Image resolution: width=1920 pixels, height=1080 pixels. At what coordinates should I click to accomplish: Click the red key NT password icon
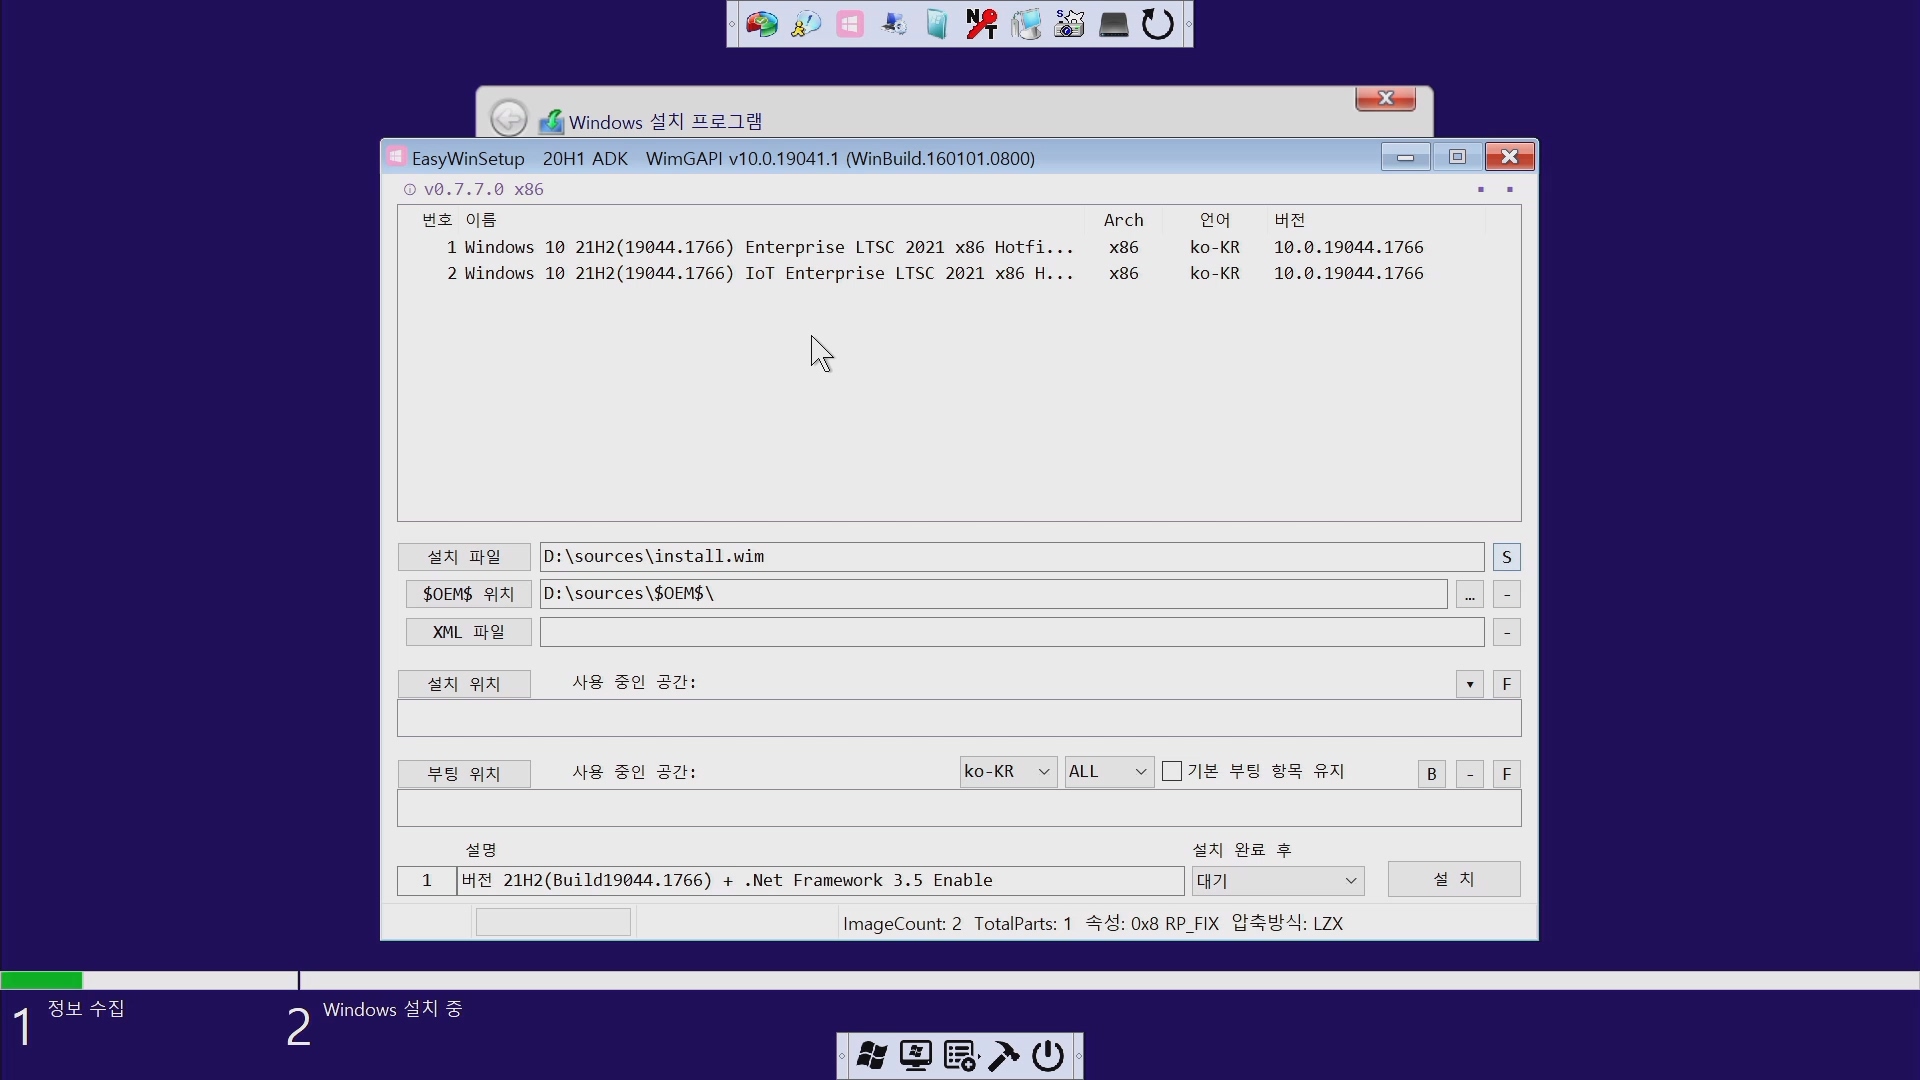point(981,24)
